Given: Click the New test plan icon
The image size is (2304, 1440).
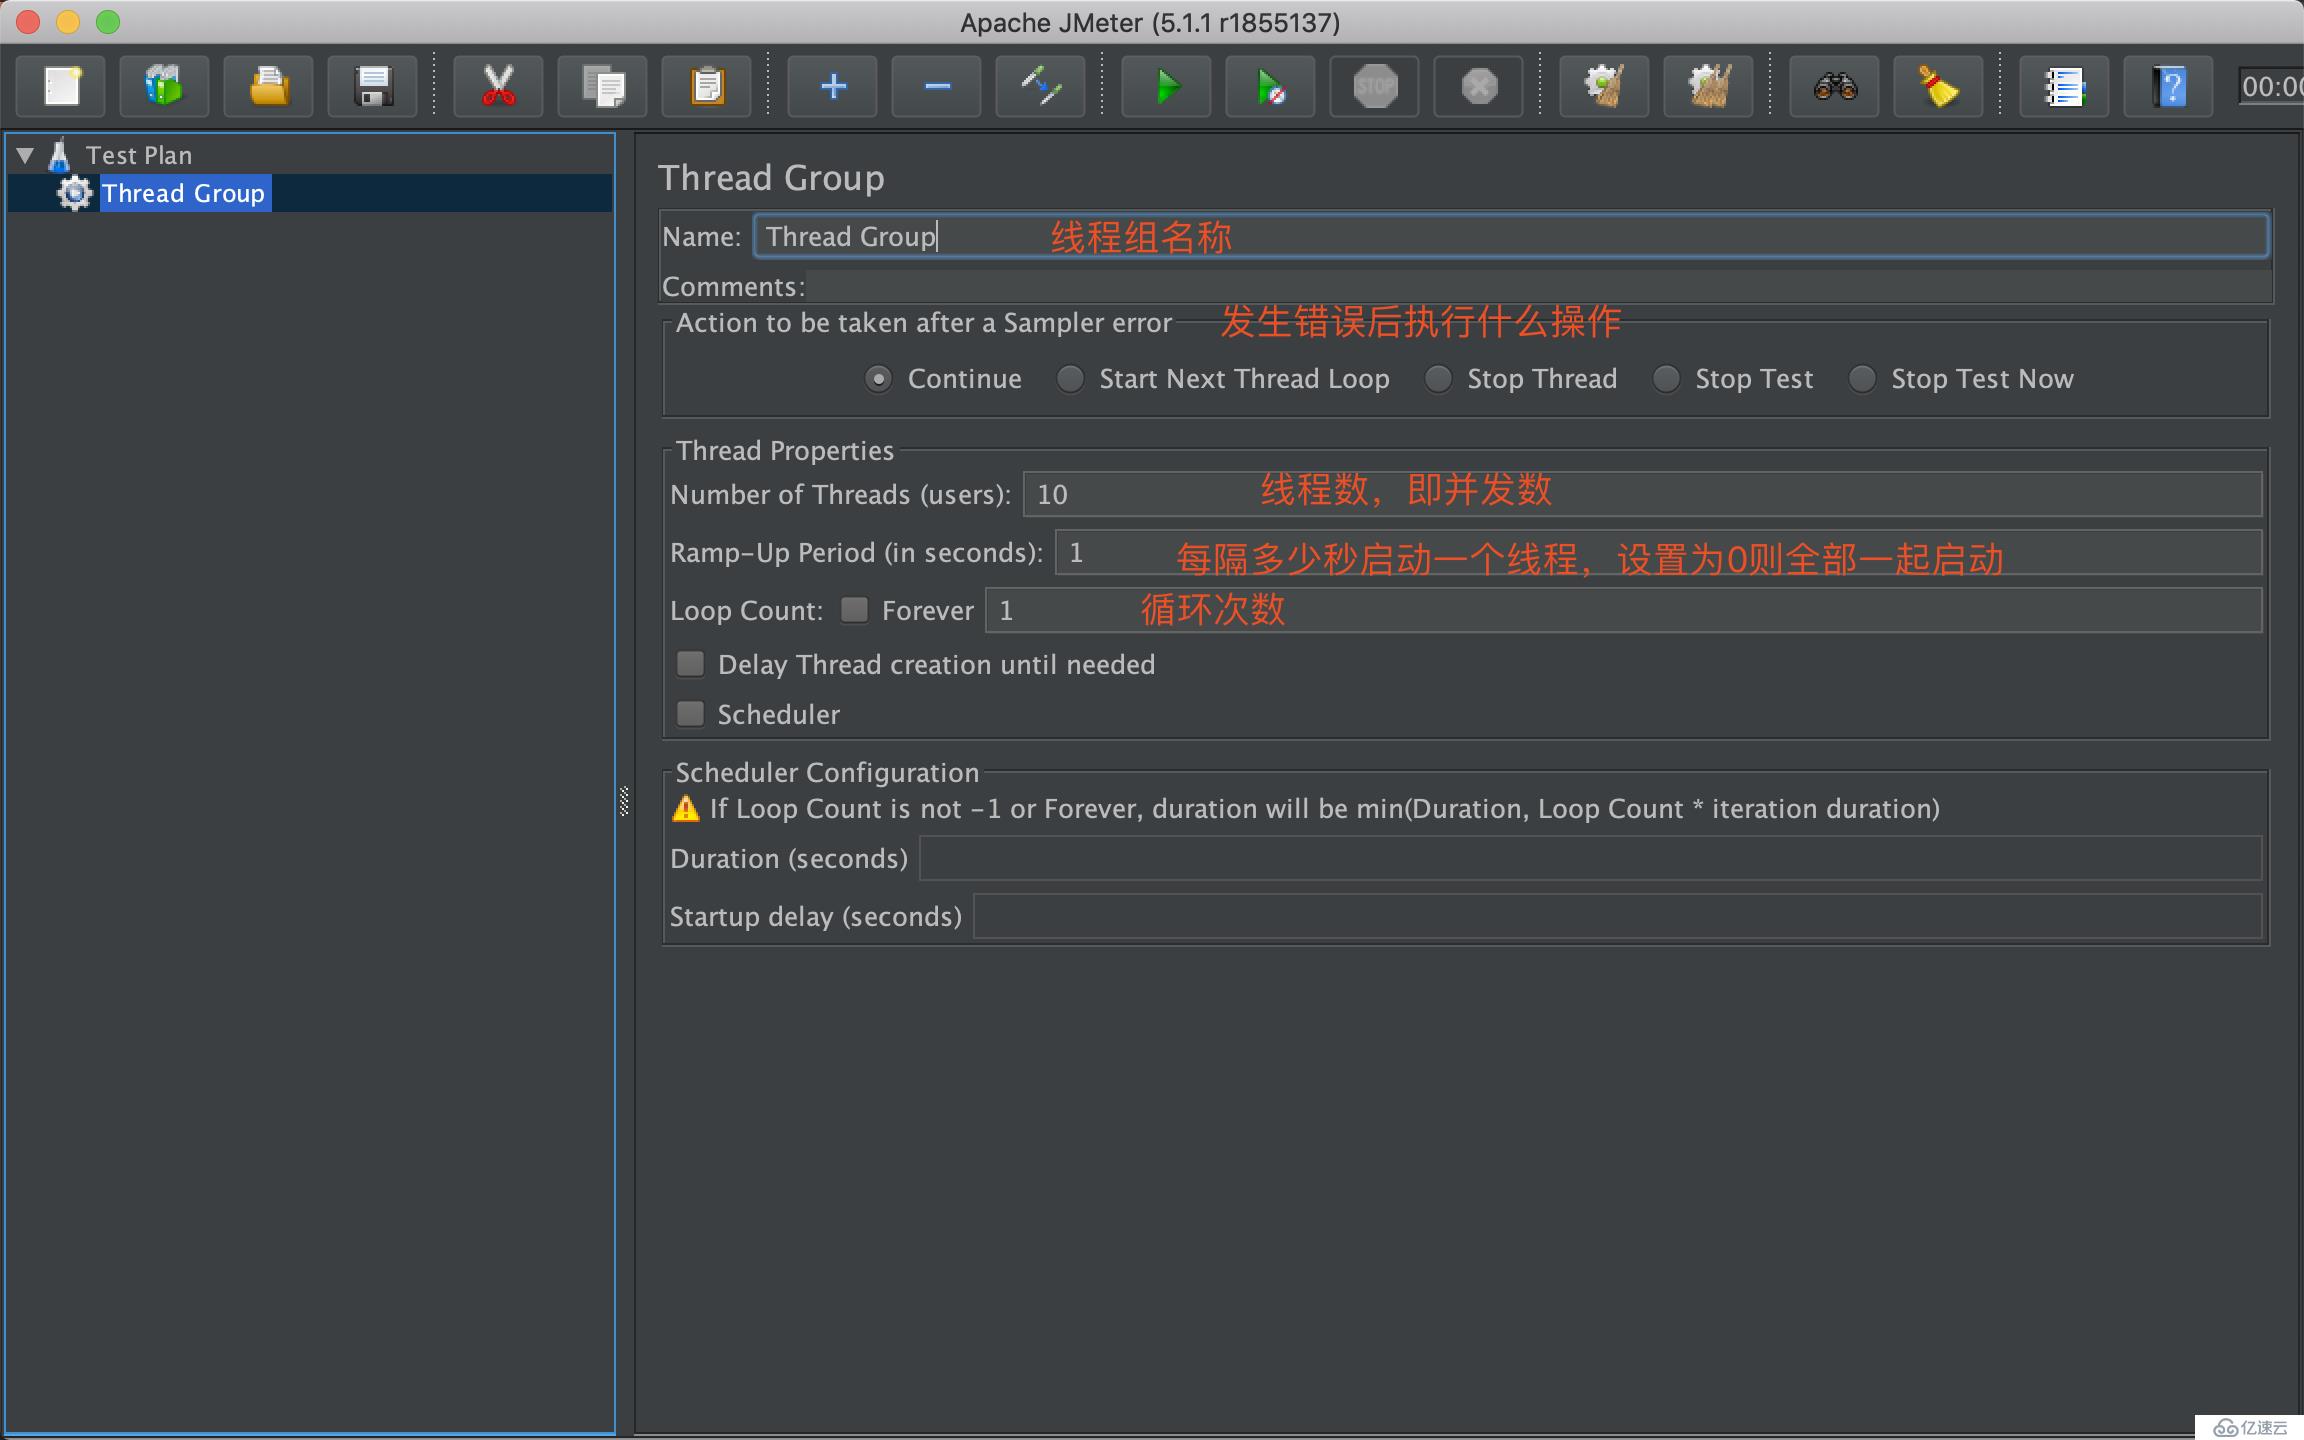Looking at the screenshot, I should point(62,86).
